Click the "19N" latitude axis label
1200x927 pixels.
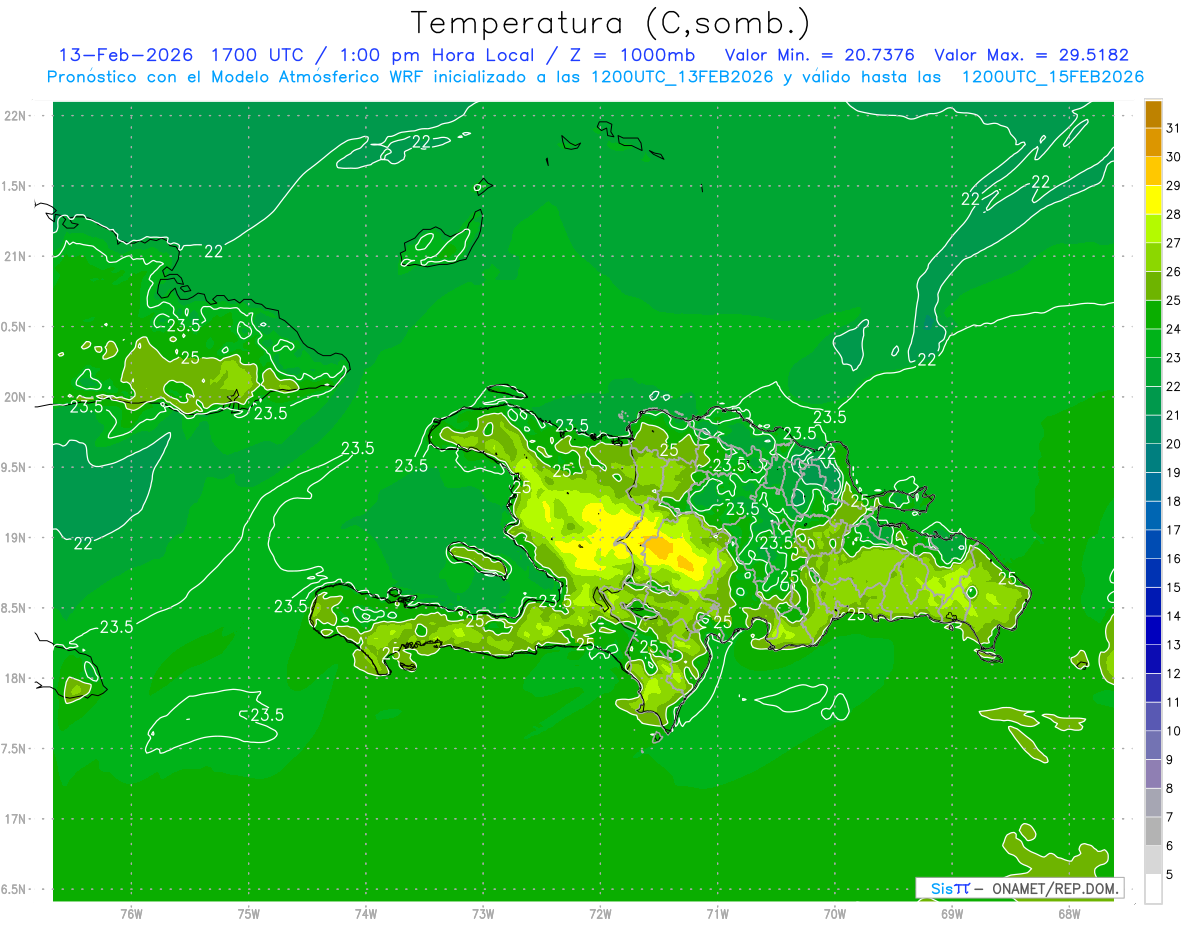[x=17, y=538]
